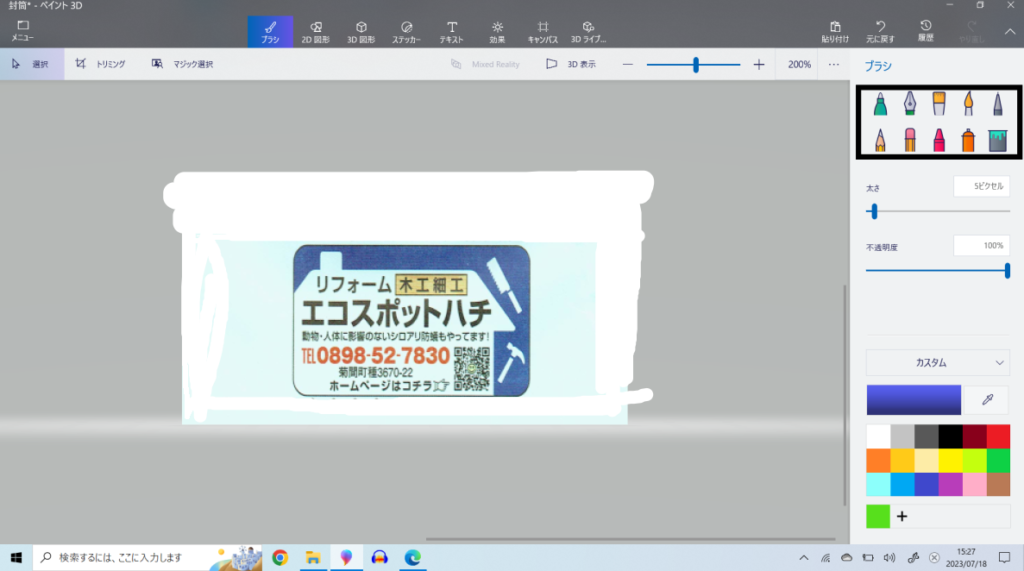Choose the brown color swatch
The width and height of the screenshot is (1024, 571).
(x=998, y=485)
